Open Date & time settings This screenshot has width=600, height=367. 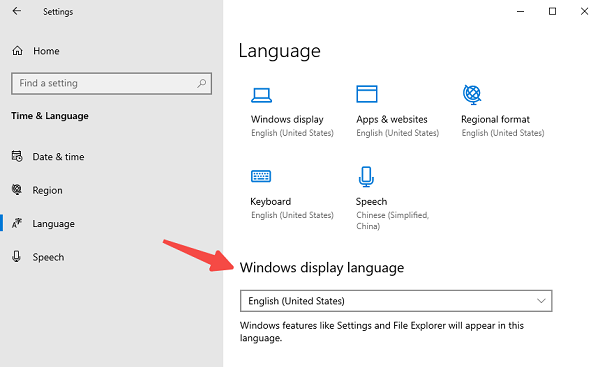click(x=58, y=157)
